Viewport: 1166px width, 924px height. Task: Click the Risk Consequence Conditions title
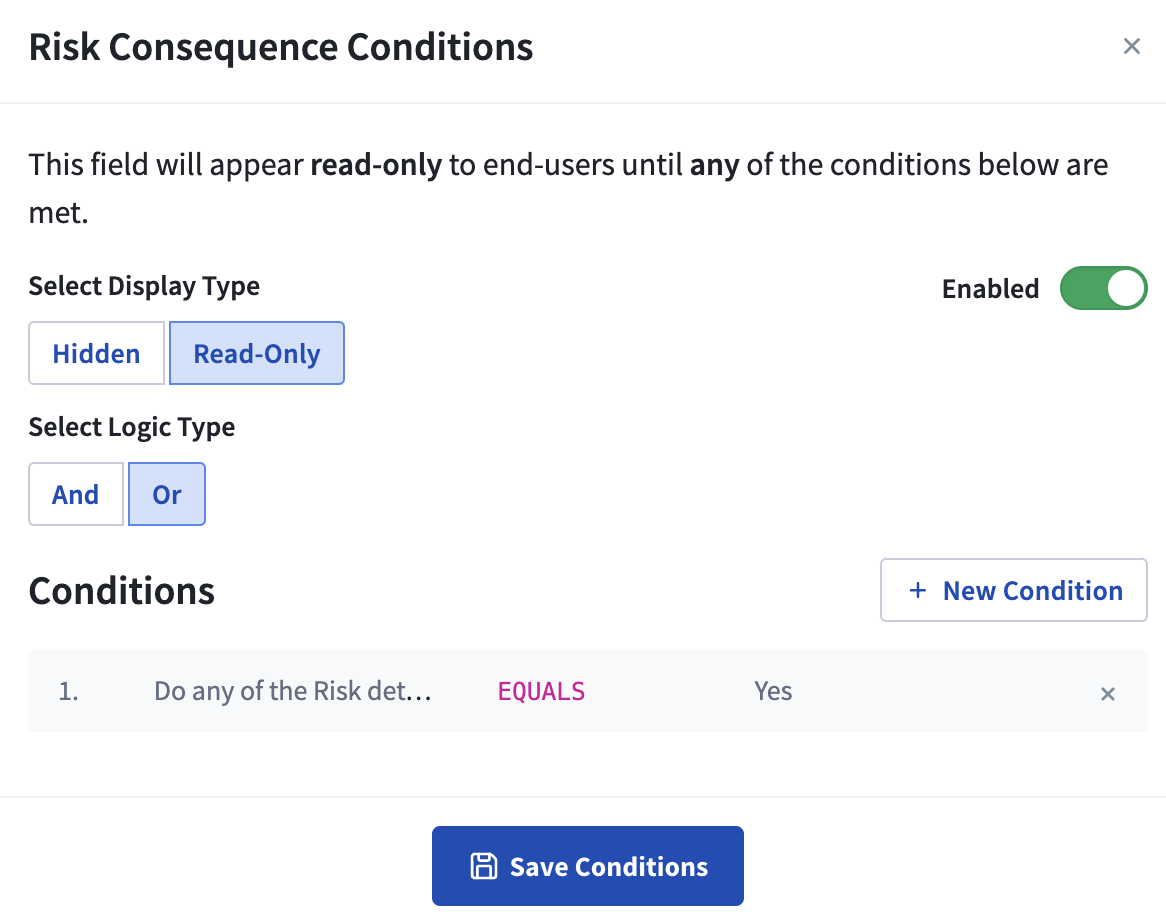(280, 47)
